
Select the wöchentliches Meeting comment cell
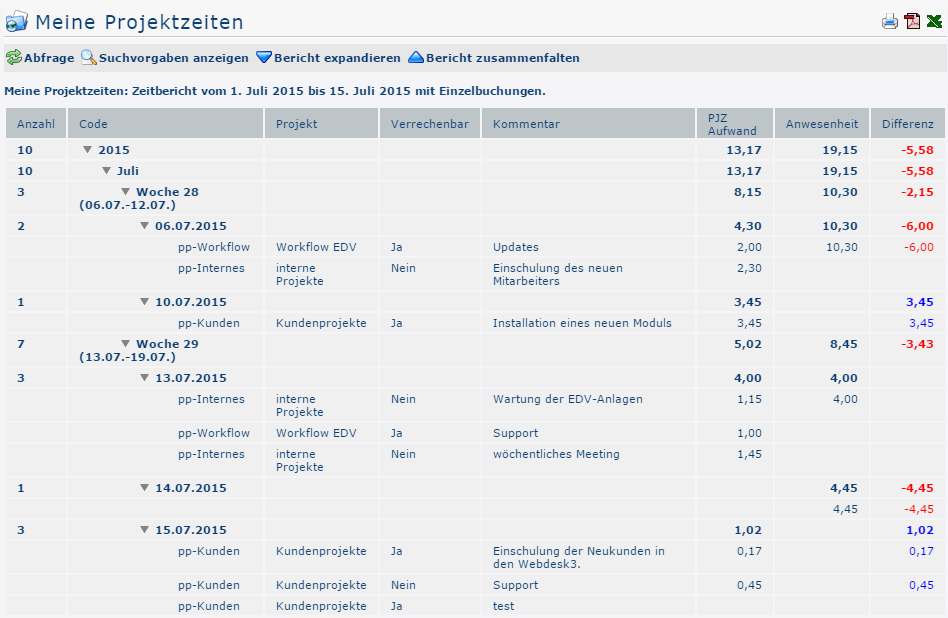pyautogui.click(x=556, y=454)
